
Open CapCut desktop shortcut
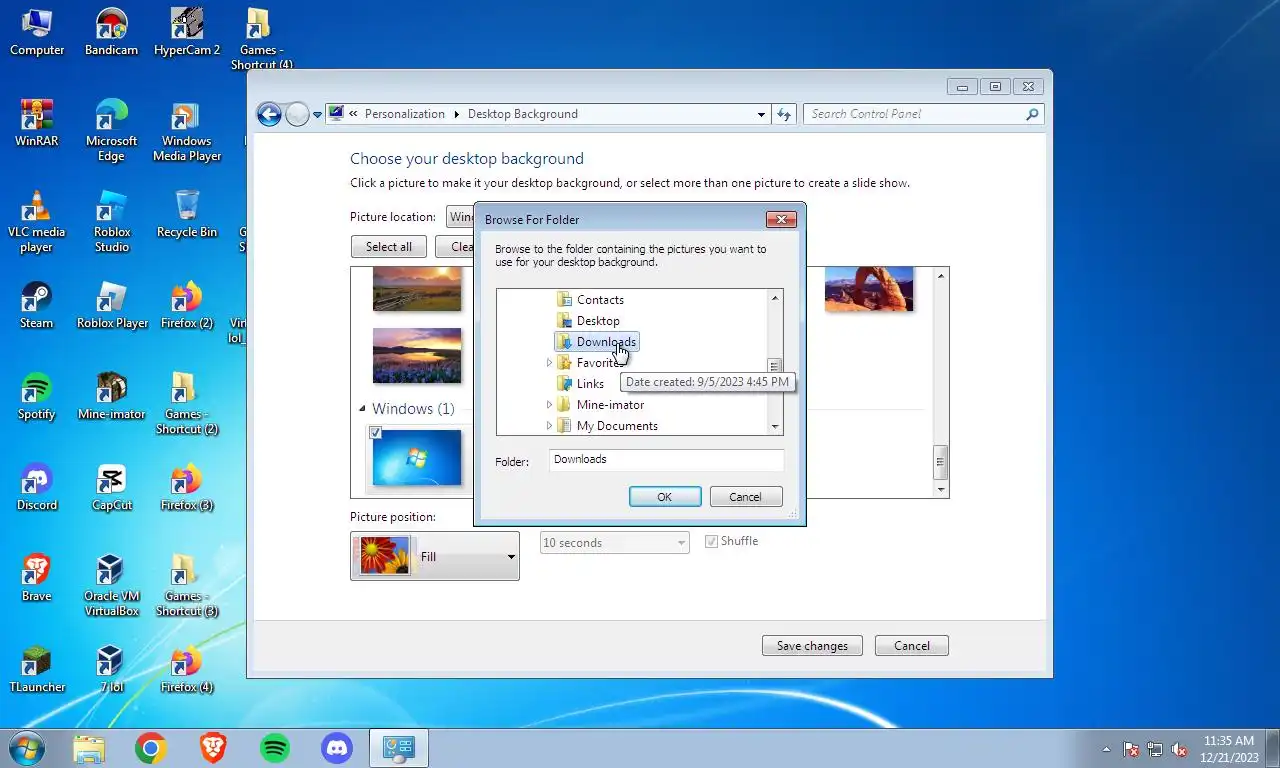111,487
